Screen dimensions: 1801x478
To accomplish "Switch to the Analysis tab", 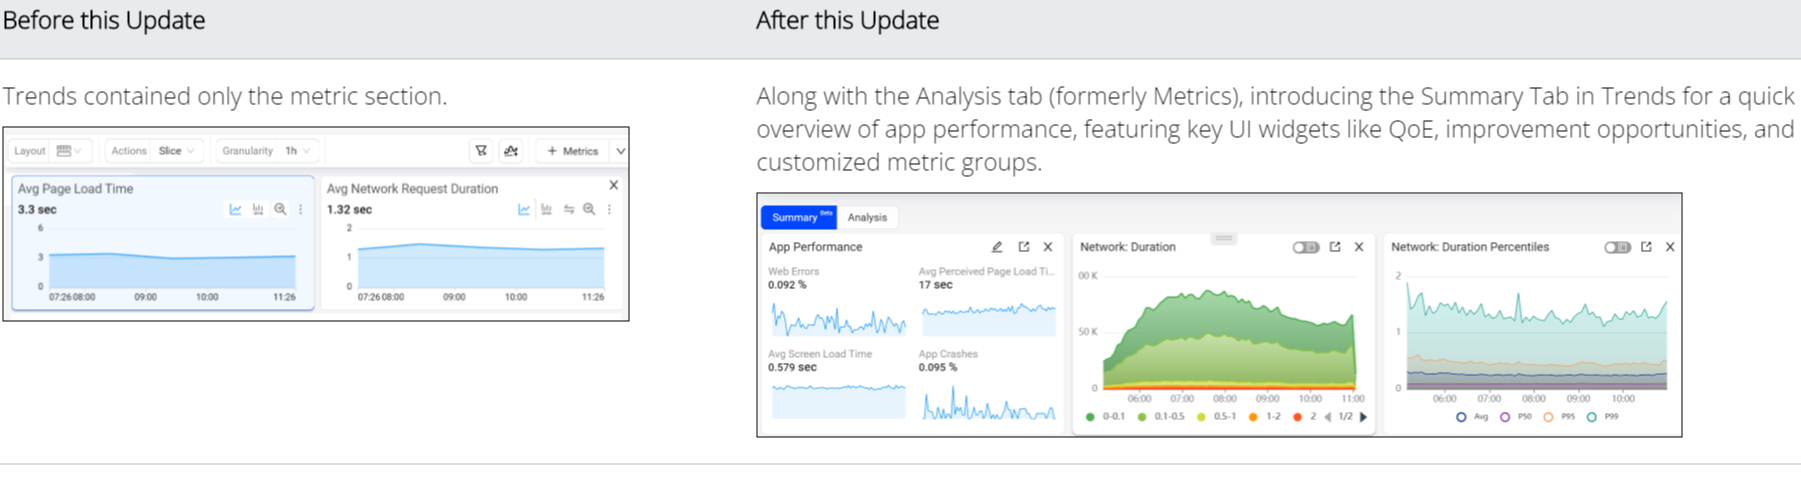I will coord(867,217).
